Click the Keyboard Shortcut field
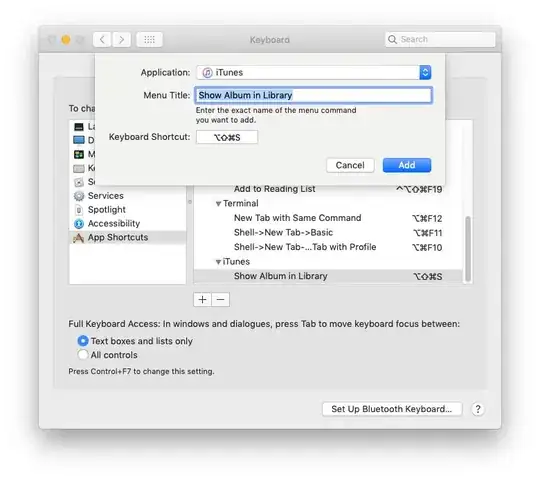 point(227,137)
